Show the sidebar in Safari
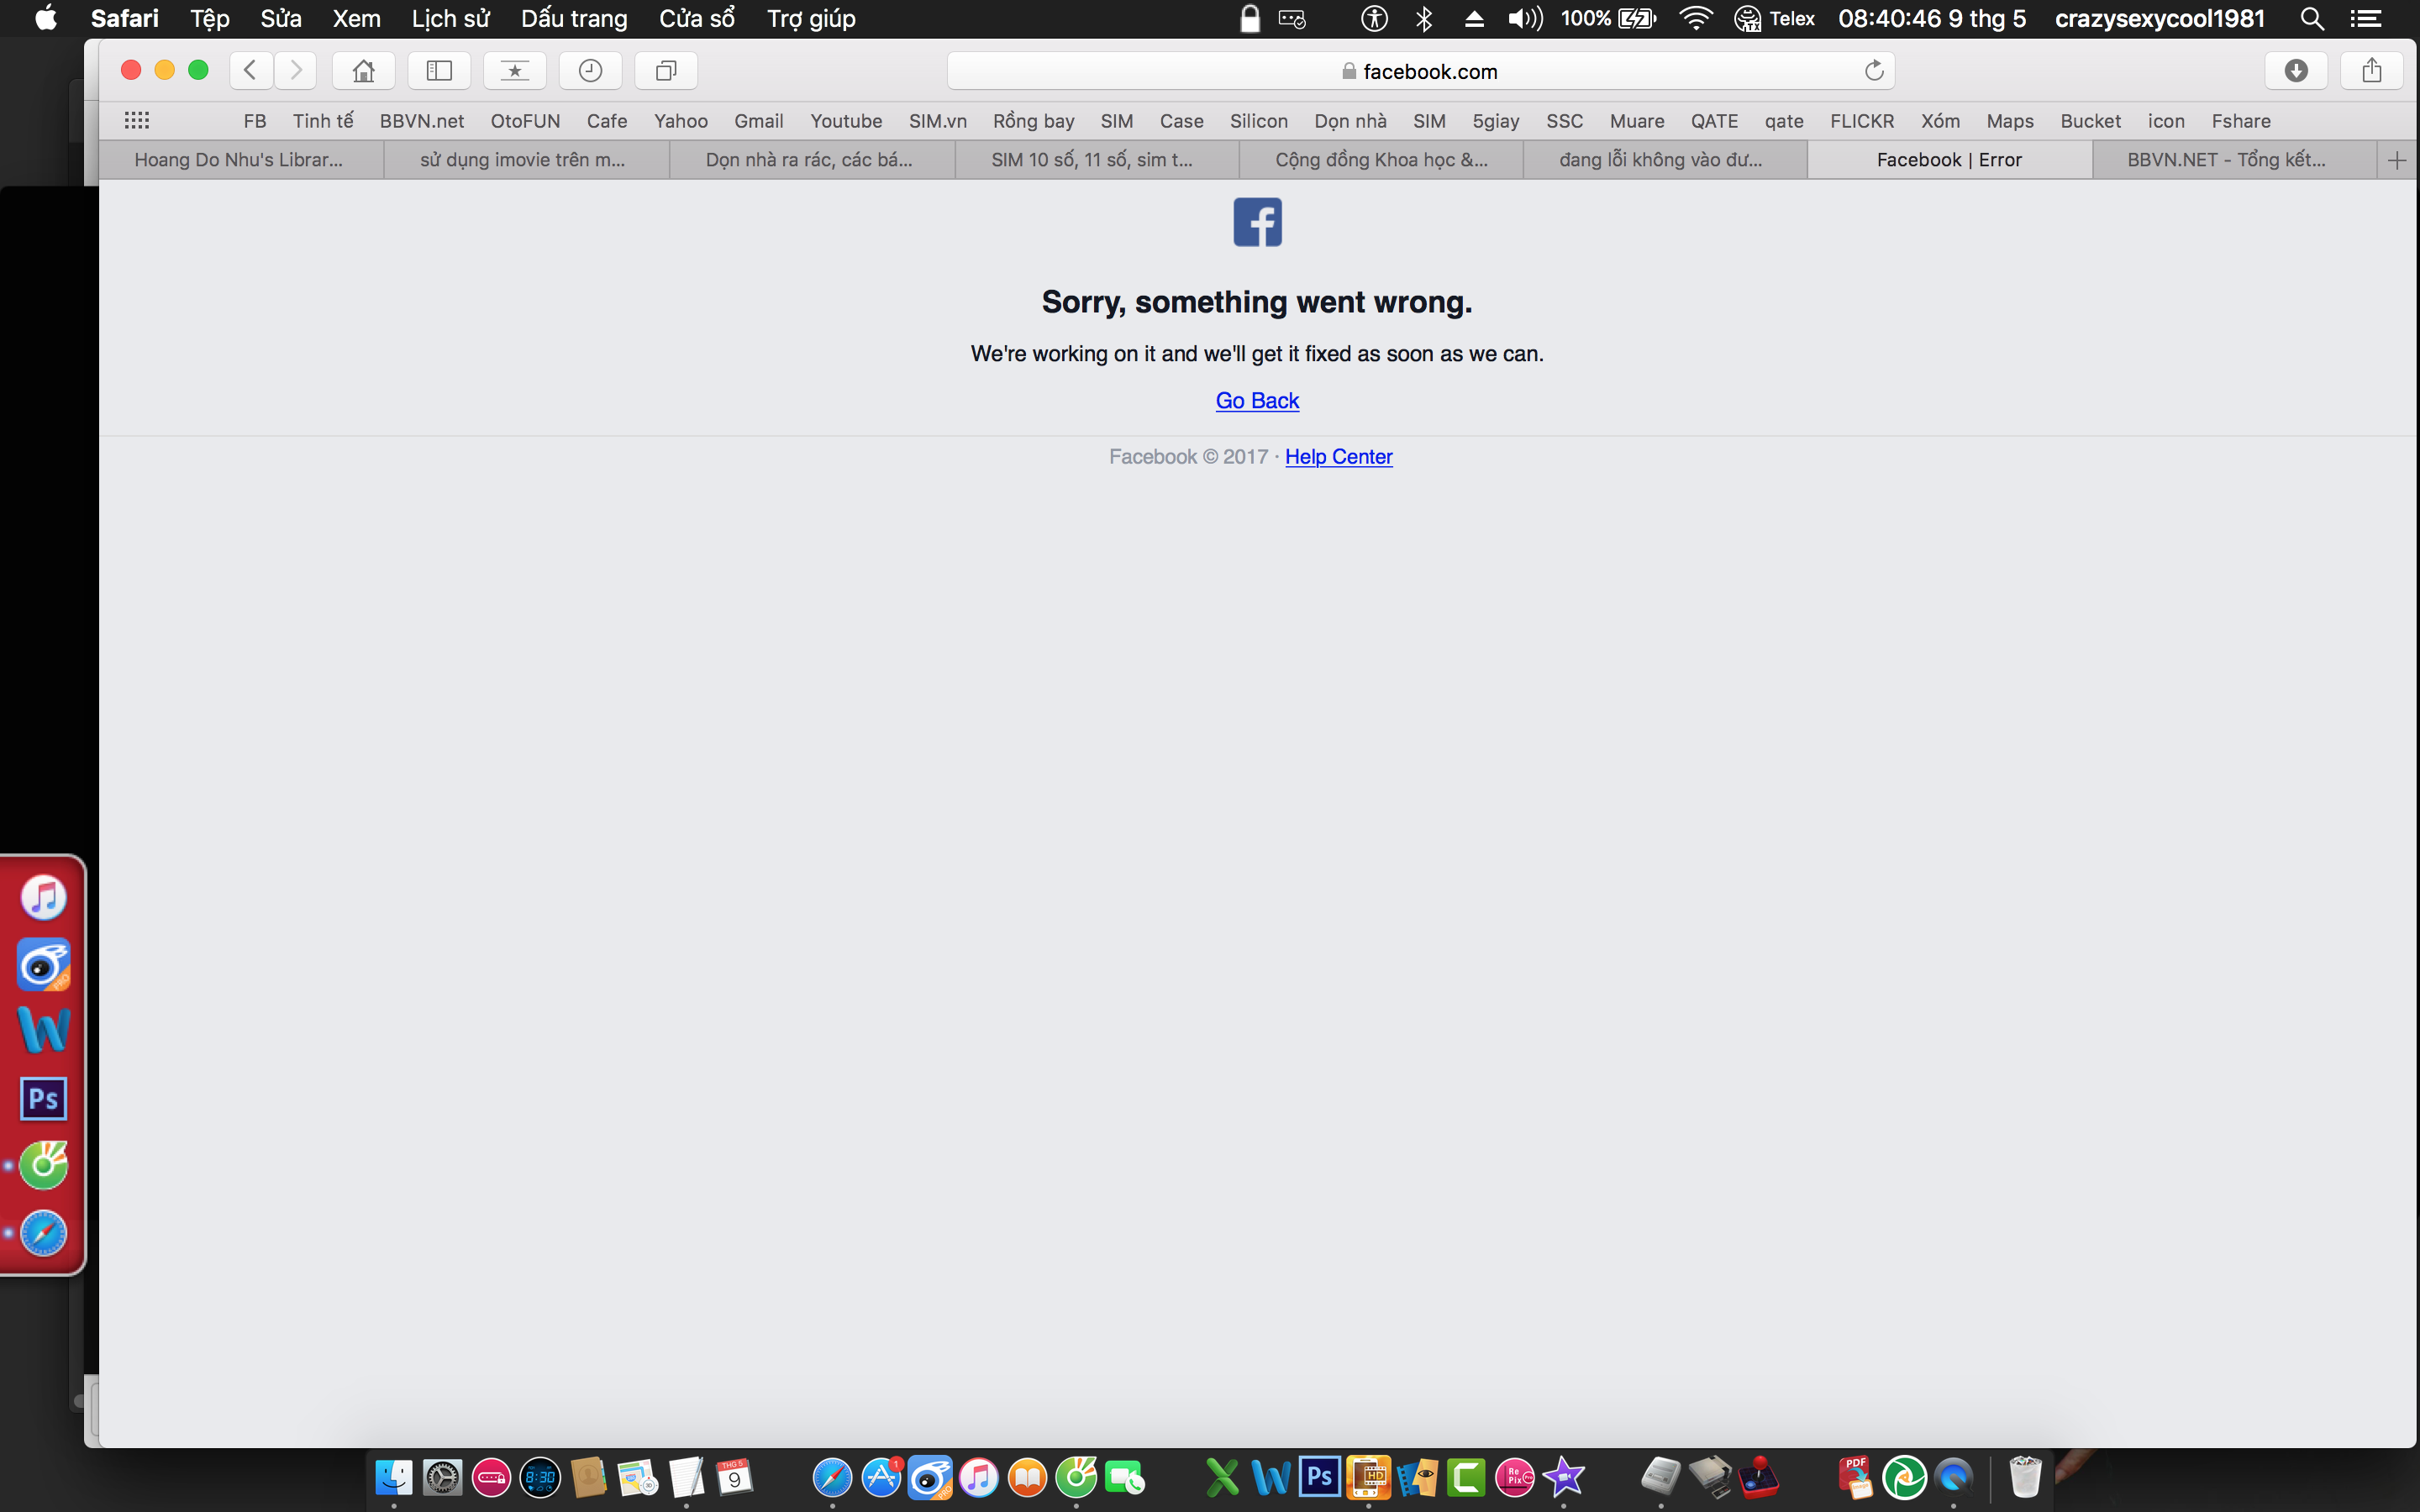 pyautogui.click(x=440, y=70)
